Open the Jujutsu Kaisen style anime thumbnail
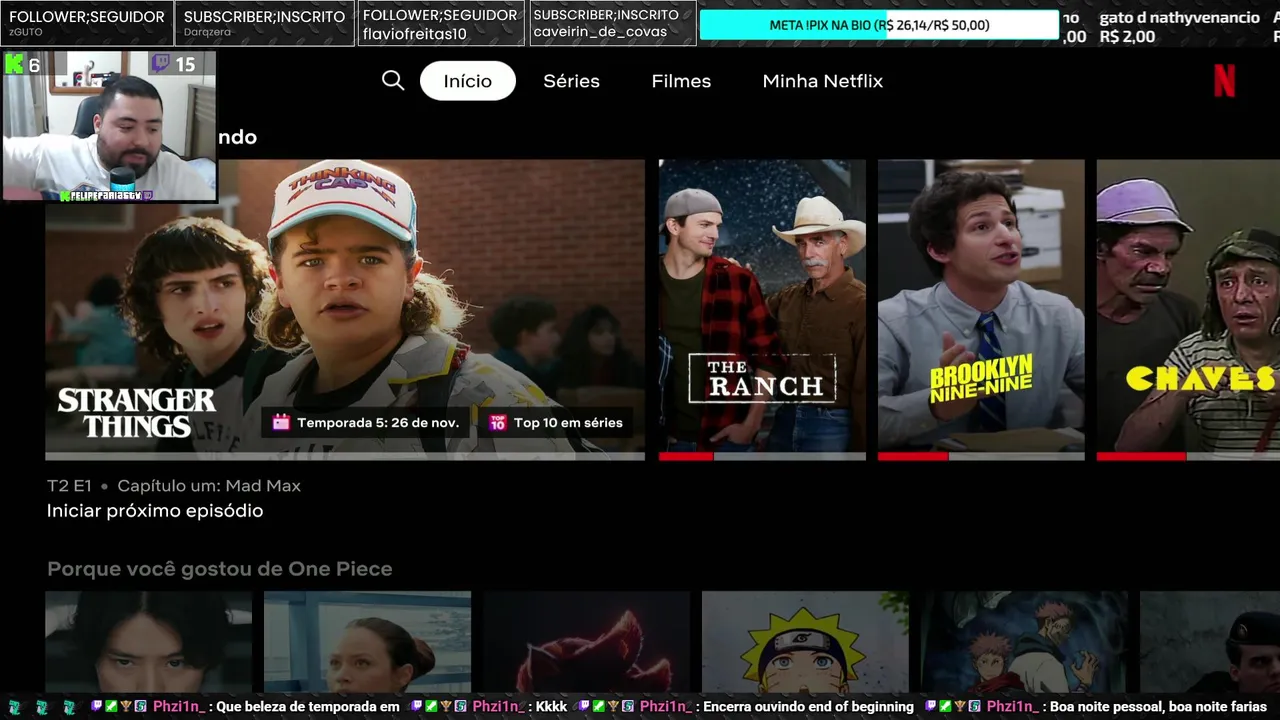This screenshot has width=1280, height=720. tap(1024, 643)
